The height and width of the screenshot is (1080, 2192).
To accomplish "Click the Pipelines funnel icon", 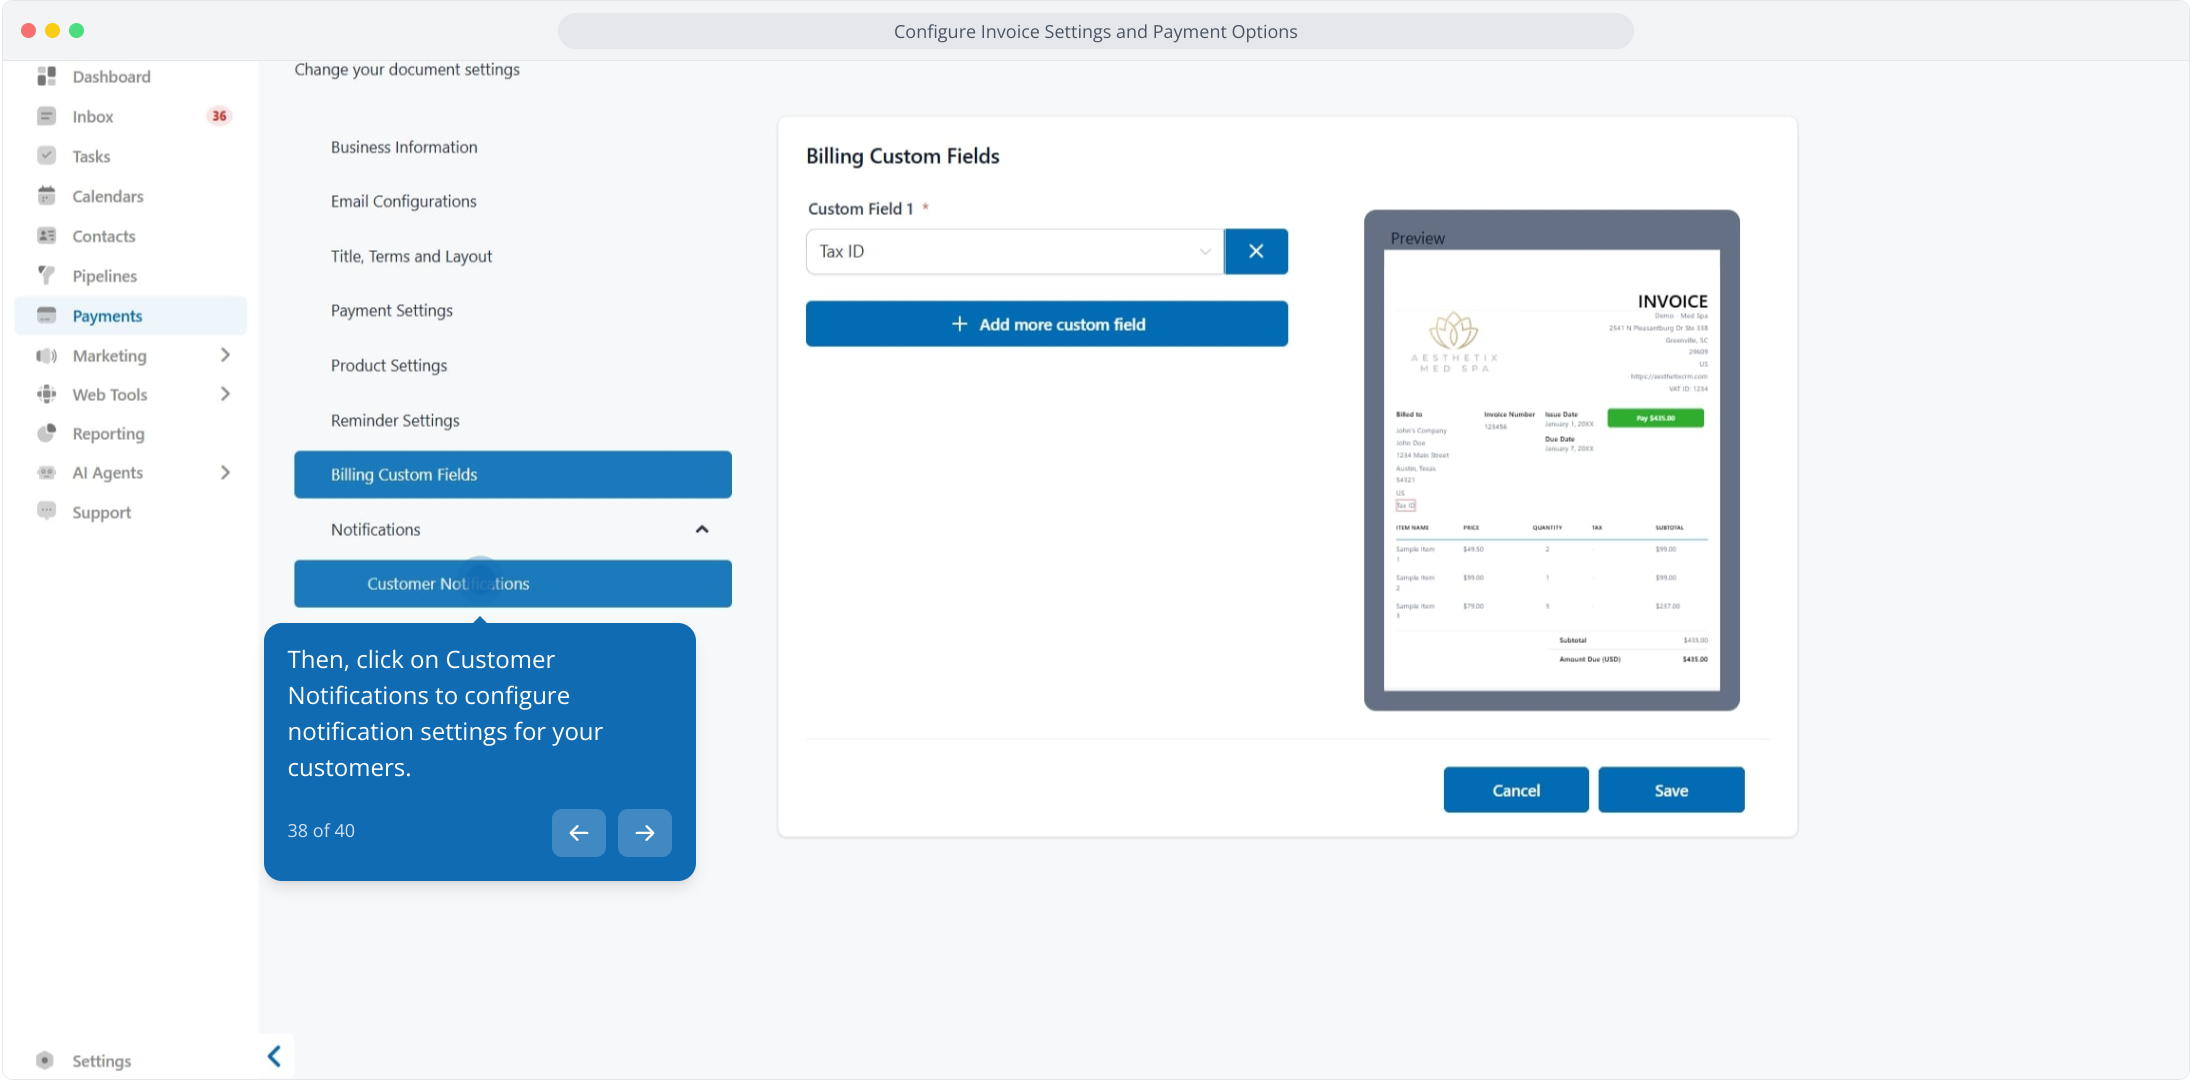I will (46, 275).
